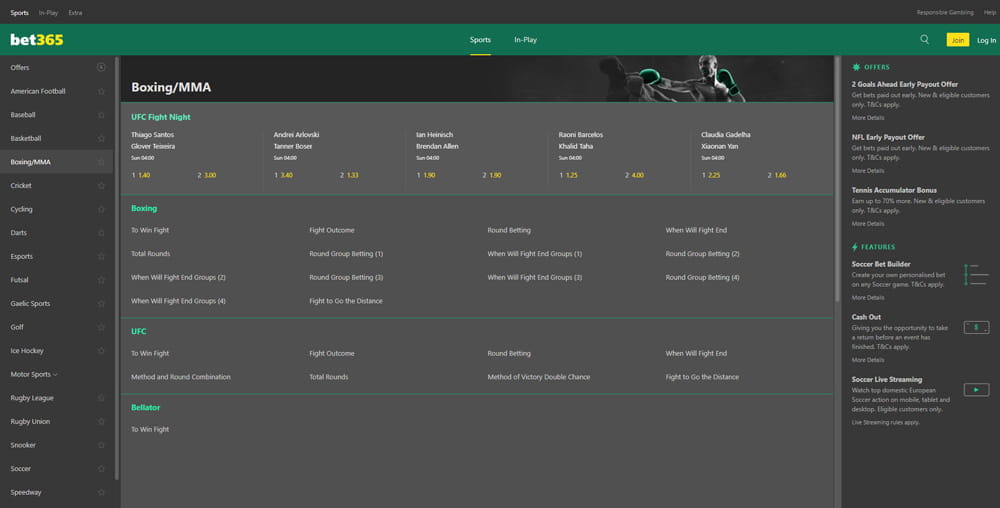Click star icon beside Soccer
The height and width of the screenshot is (508, 1000).
[x=101, y=468]
